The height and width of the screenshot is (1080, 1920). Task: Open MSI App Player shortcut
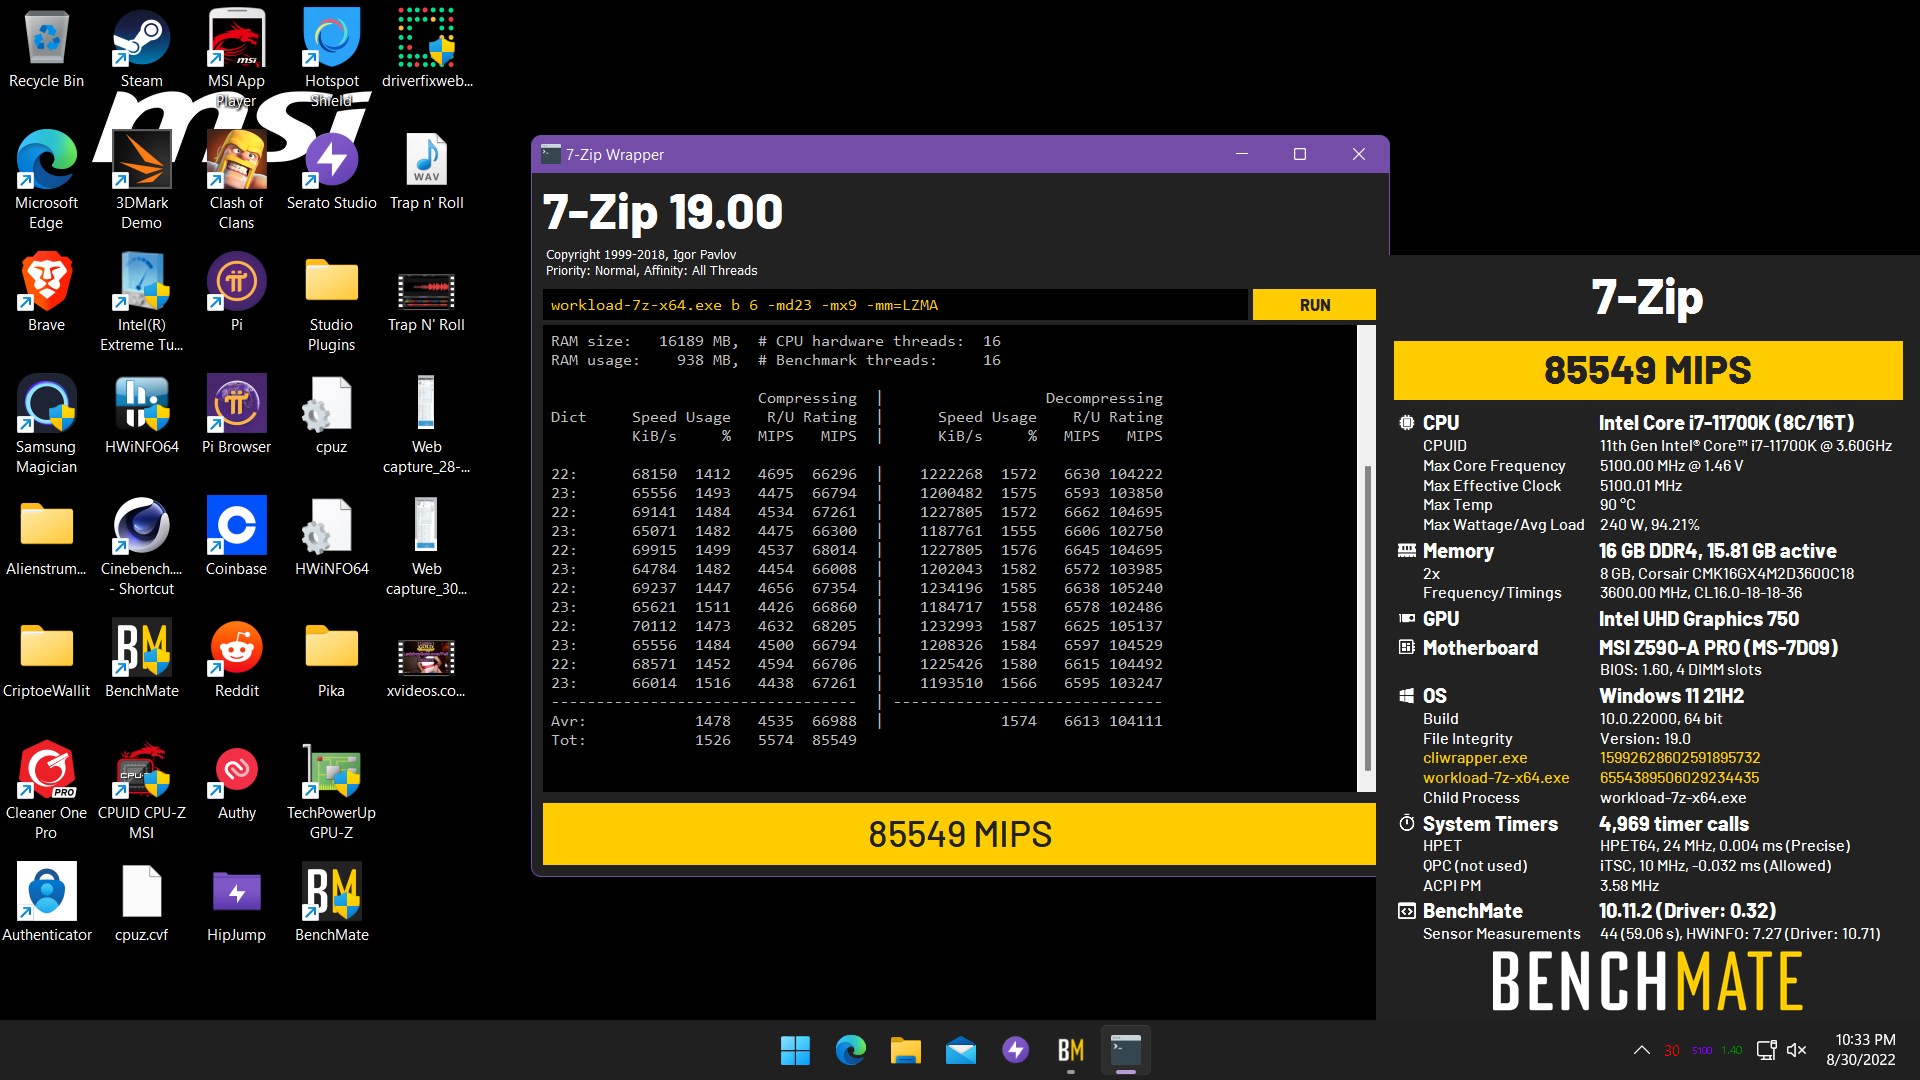(236, 58)
